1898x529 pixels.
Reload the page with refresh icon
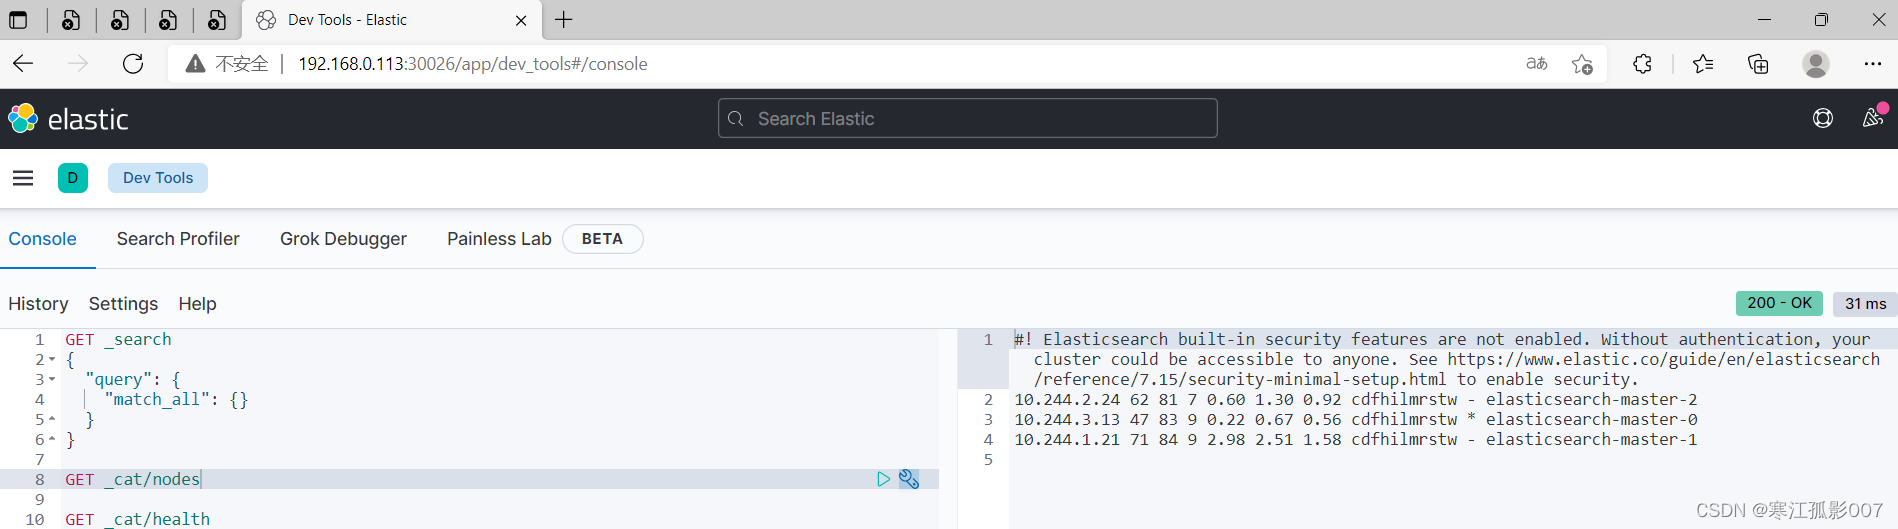(x=133, y=64)
